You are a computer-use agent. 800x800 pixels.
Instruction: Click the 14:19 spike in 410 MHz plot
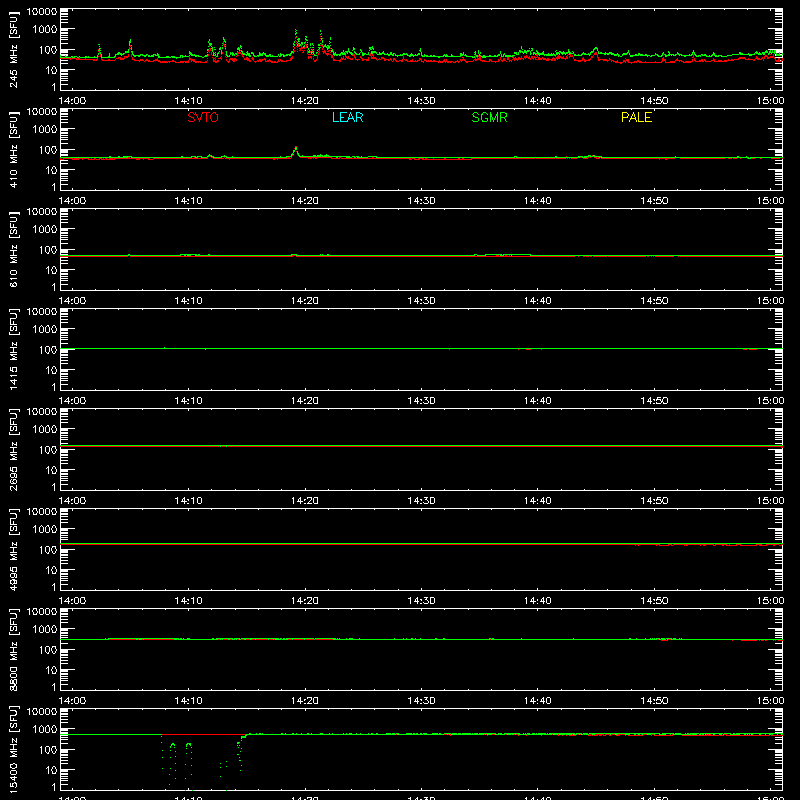[x=295, y=151]
